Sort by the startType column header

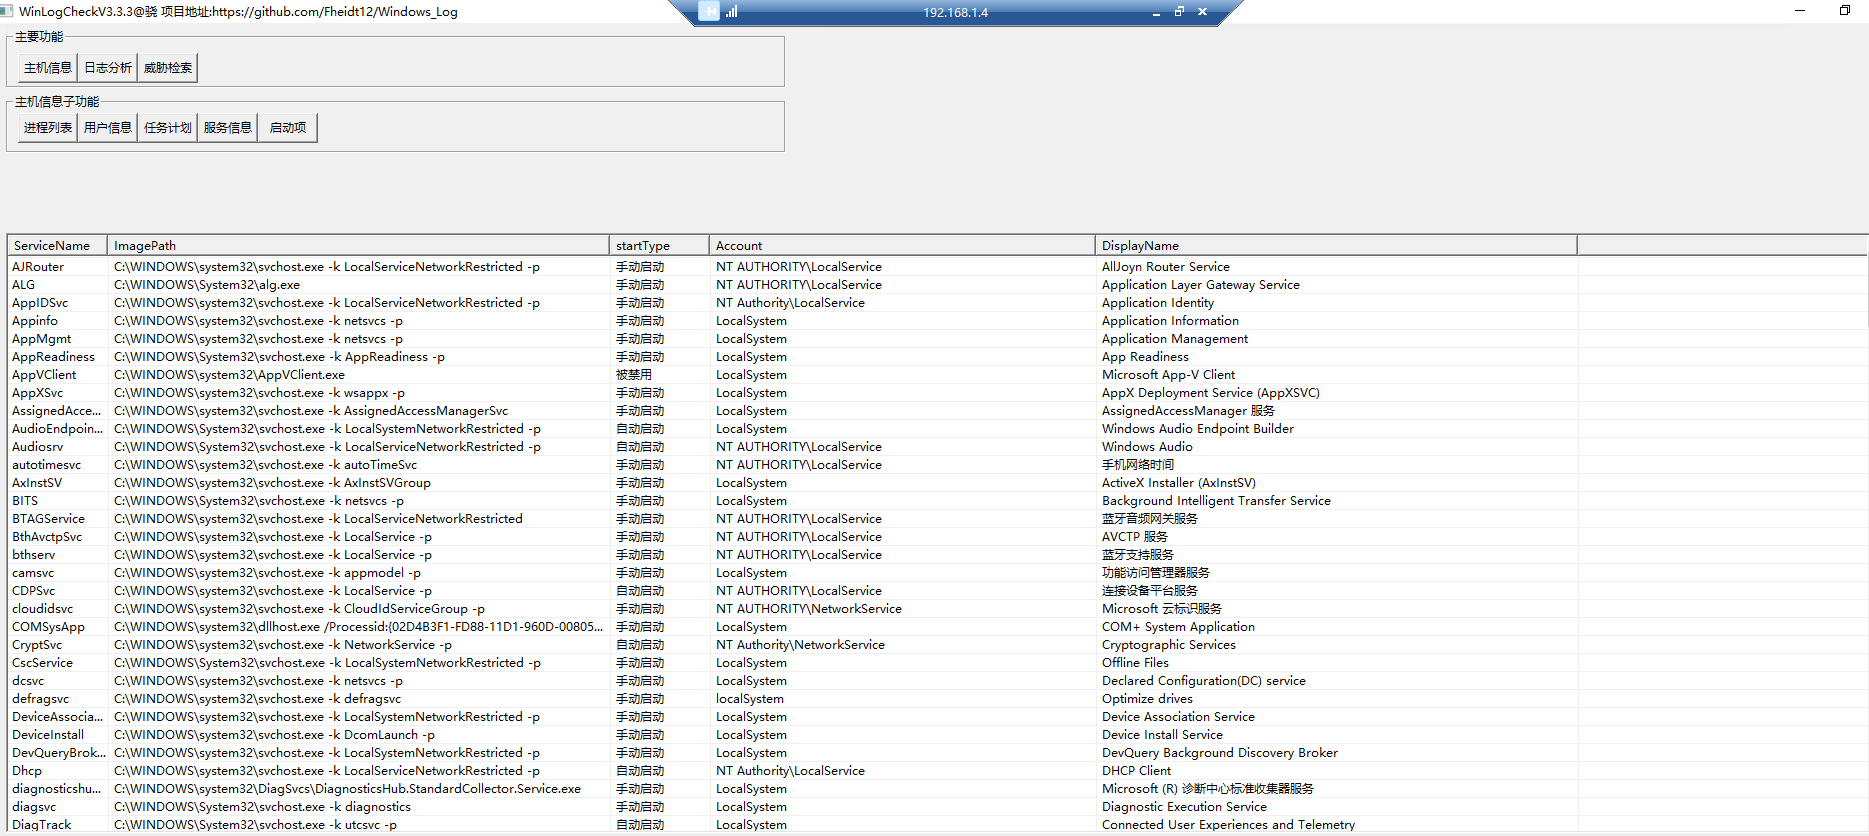659,245
